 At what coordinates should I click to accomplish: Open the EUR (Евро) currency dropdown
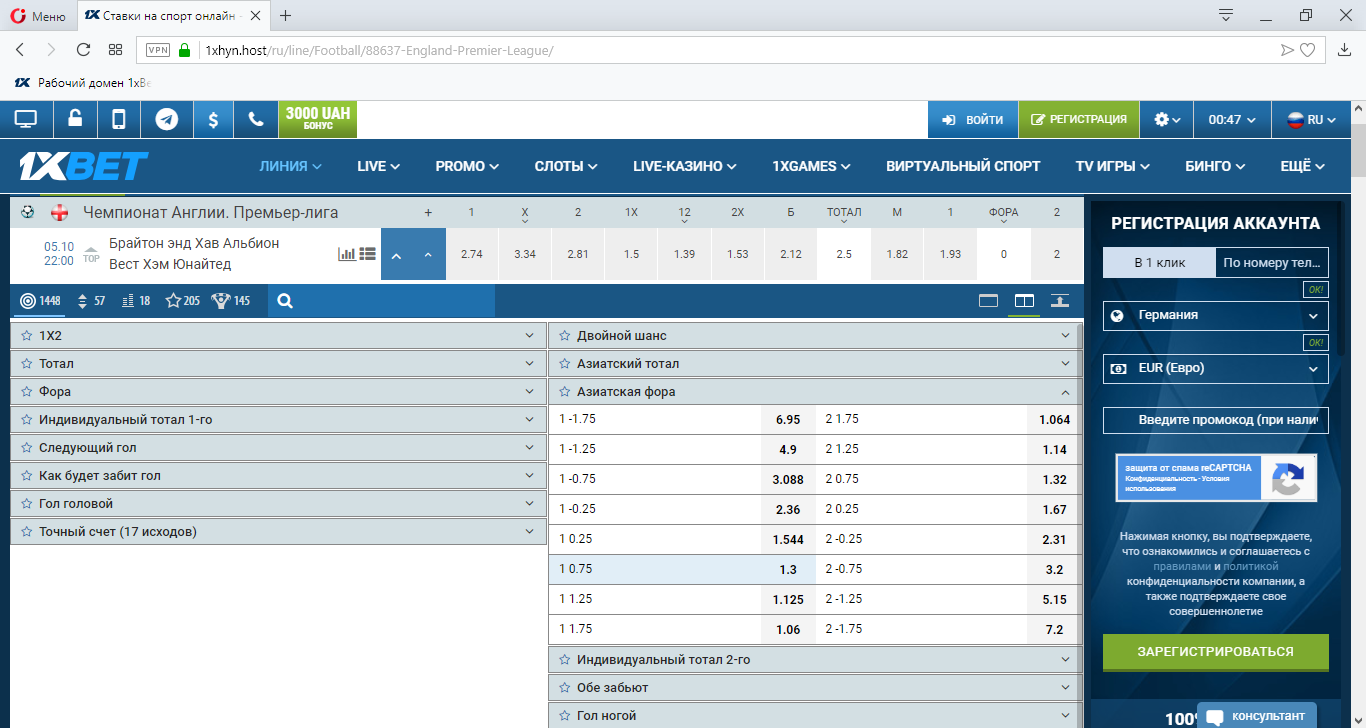[x=1216, y=368]
